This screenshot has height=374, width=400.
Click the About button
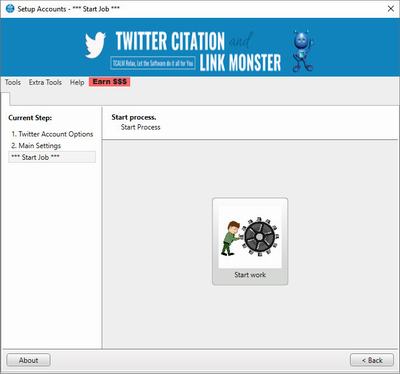point(28,360)
